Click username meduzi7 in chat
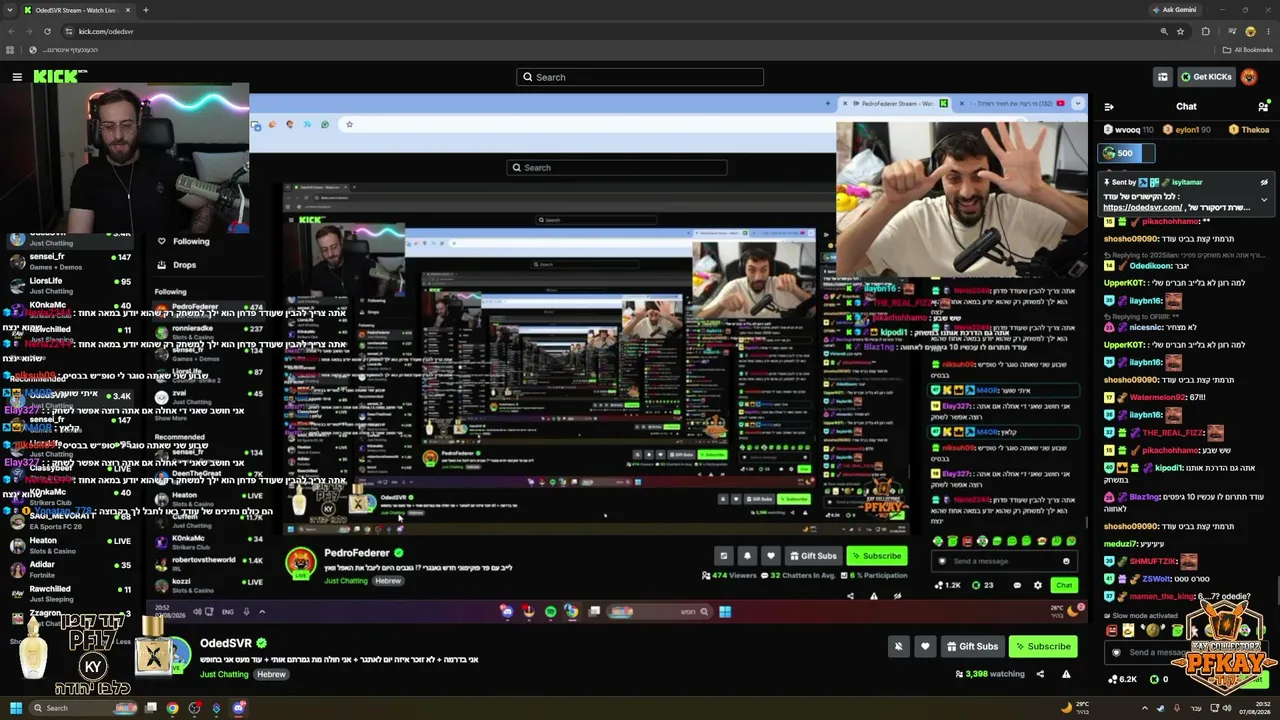The width and height of the screenshot is (1280, 720). pos(1121,544)
